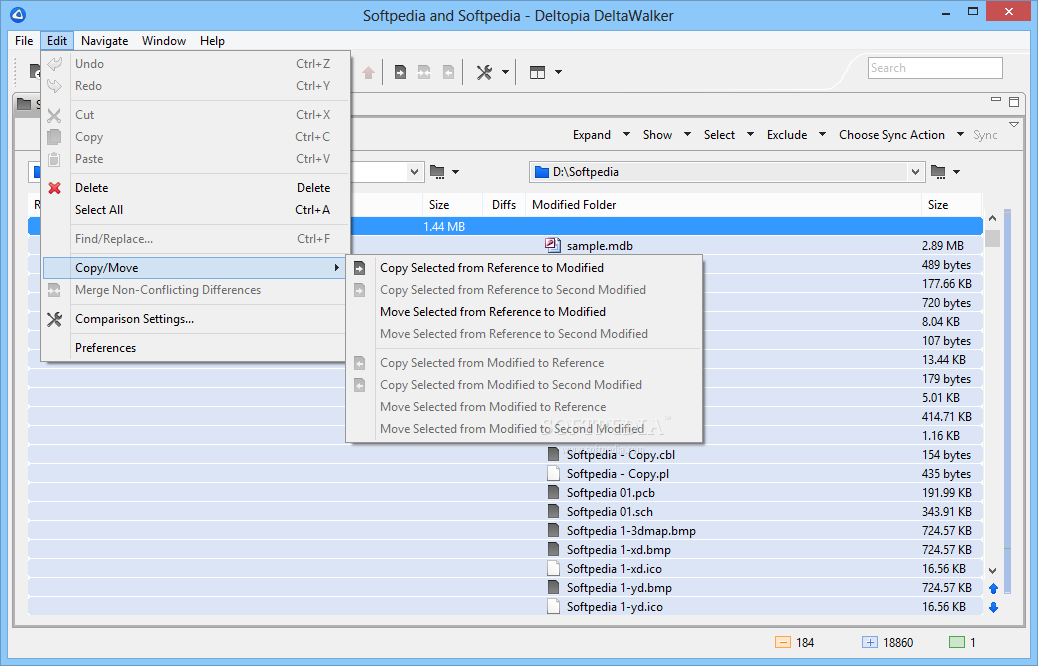Open the Navigate menu
Image resolution: width=1038 pixels, height=666 pixels.
click(x=105, y=41)
